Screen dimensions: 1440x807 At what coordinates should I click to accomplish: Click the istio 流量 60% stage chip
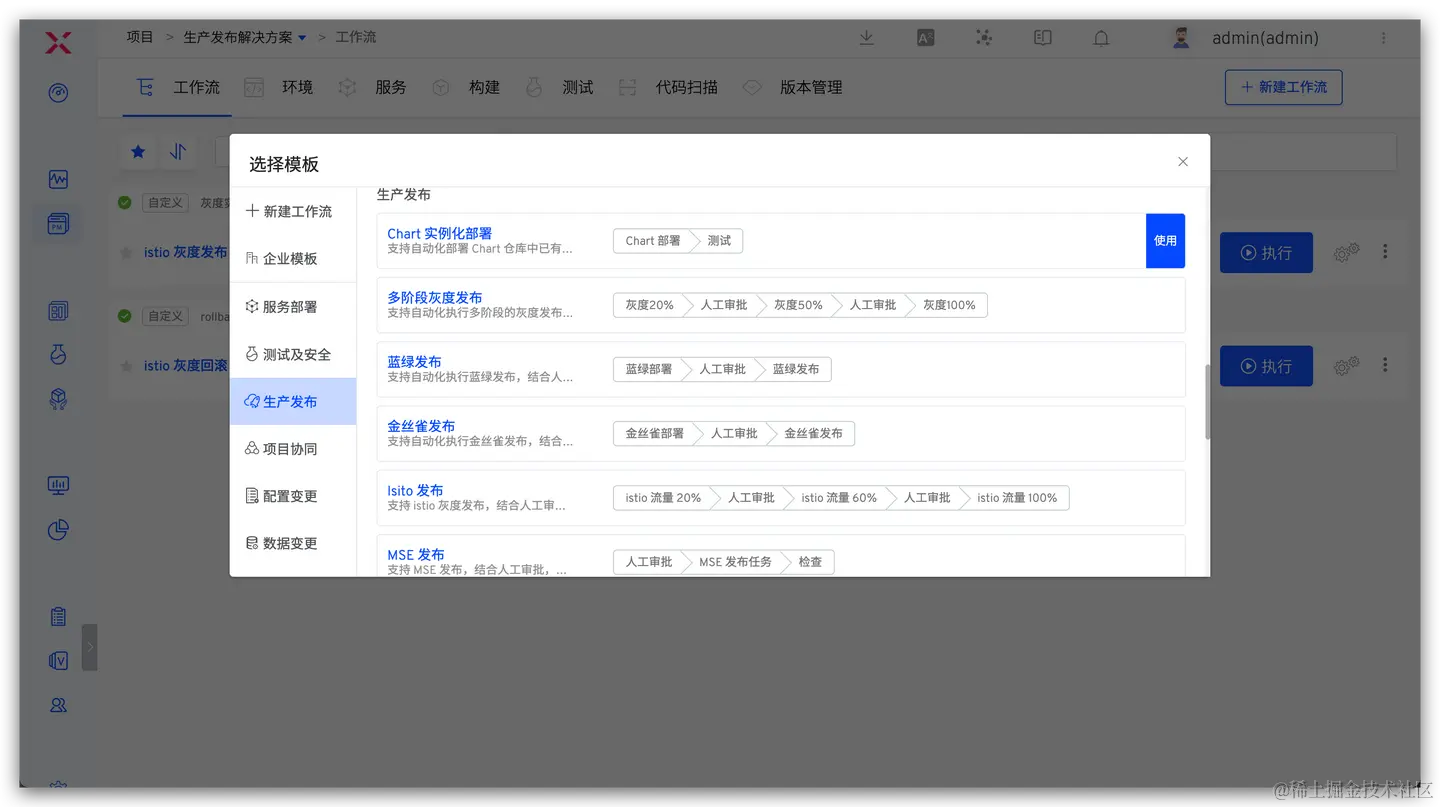pos(839,498)
